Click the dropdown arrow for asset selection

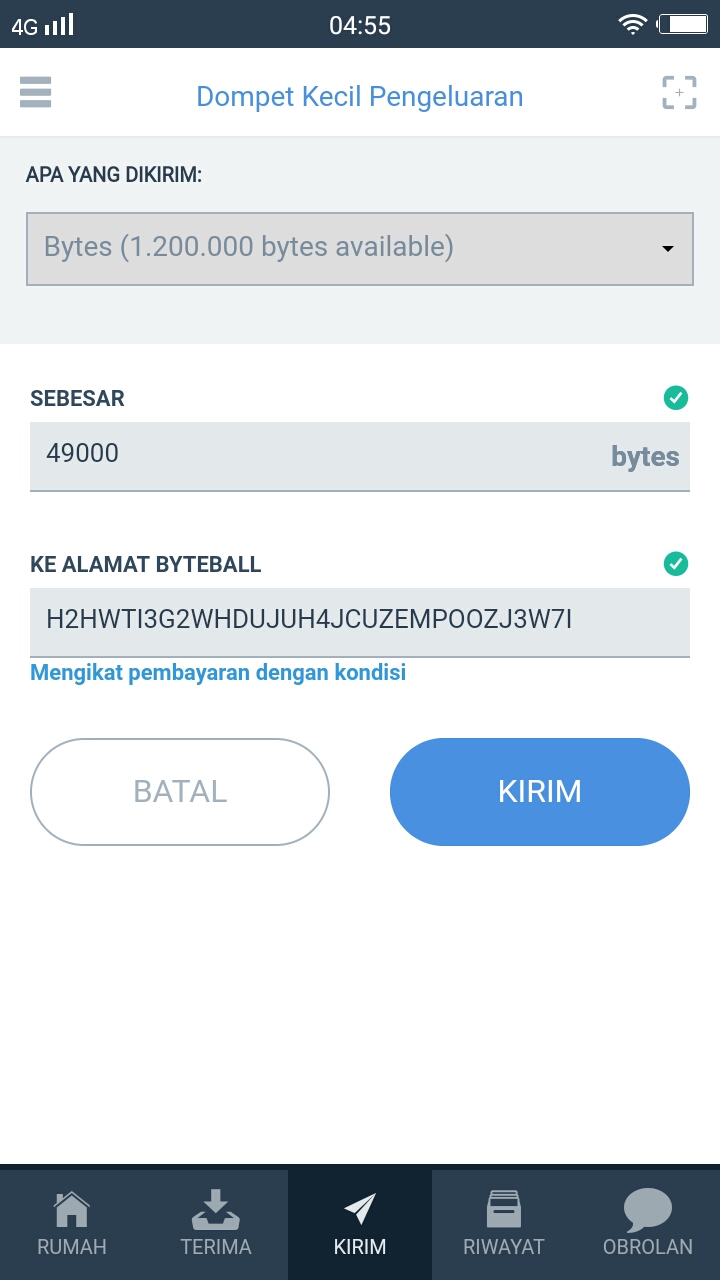(668, 249)
